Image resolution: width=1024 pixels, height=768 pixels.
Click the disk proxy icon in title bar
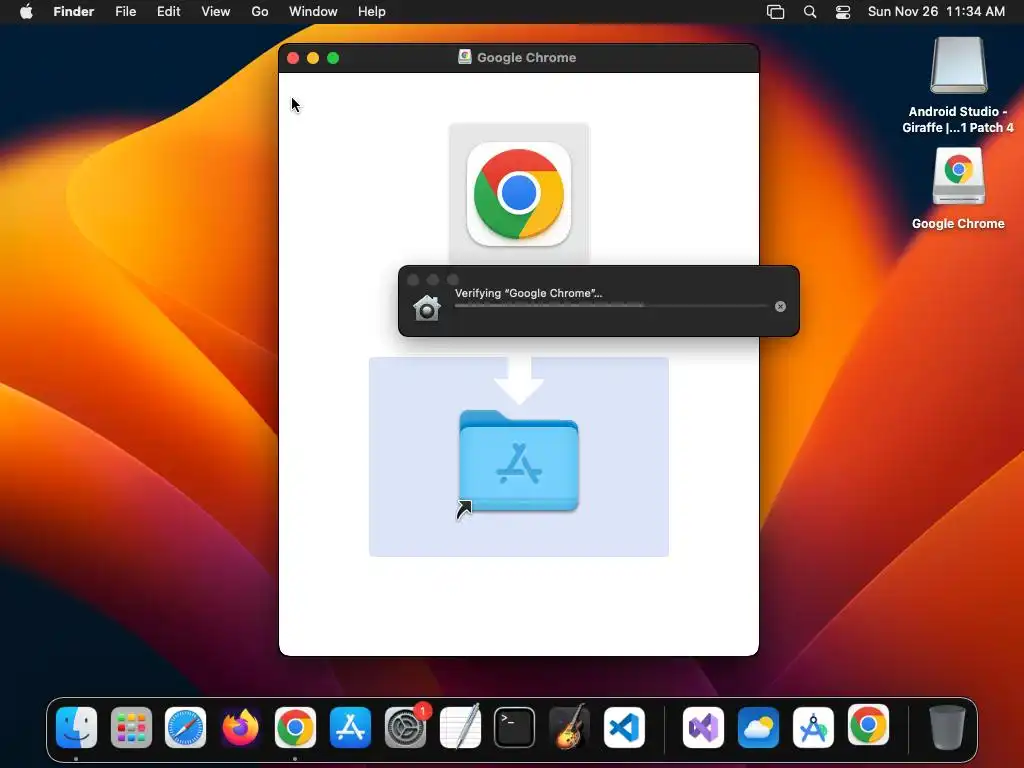click(x=464, y=57)
